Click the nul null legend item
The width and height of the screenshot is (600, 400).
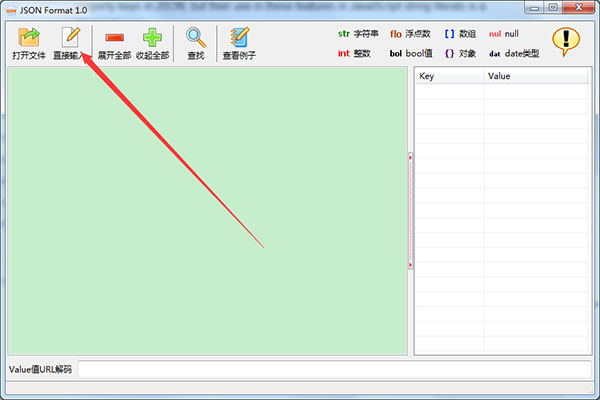(x=504, y=34)
